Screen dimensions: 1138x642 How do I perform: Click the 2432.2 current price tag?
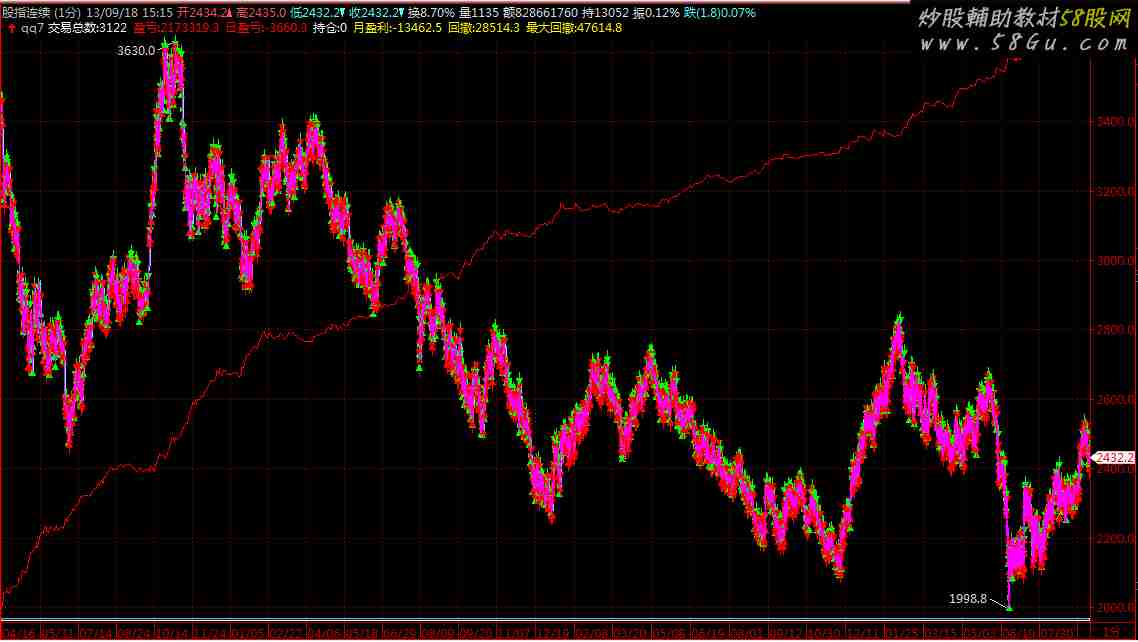coord(1114,458)
